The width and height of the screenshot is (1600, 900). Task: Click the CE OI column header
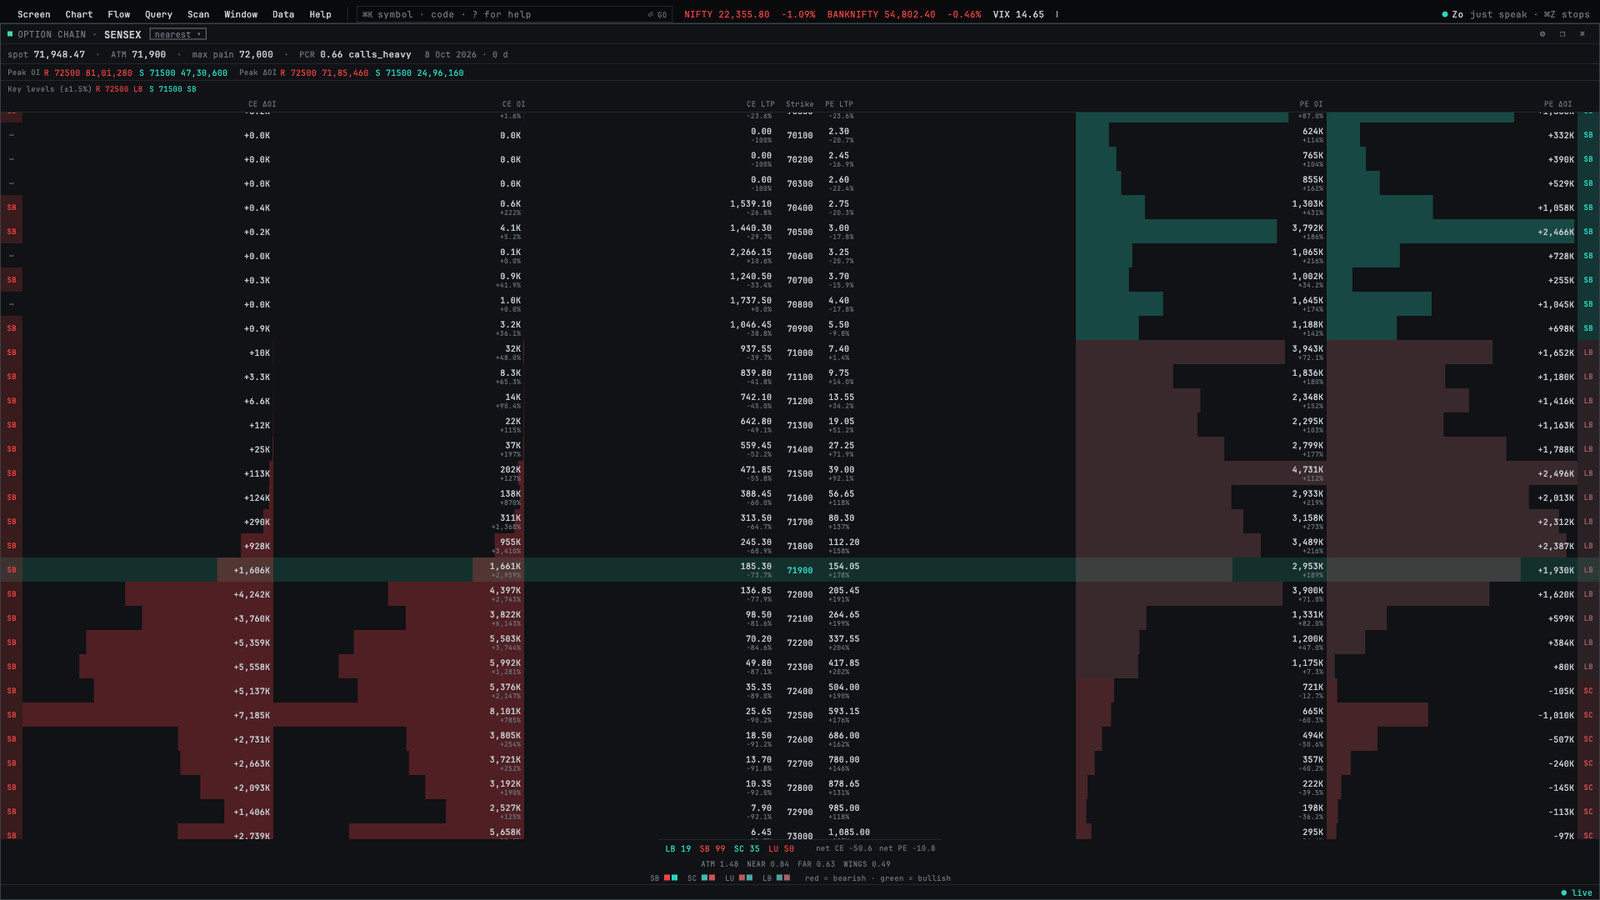point(513,104)
